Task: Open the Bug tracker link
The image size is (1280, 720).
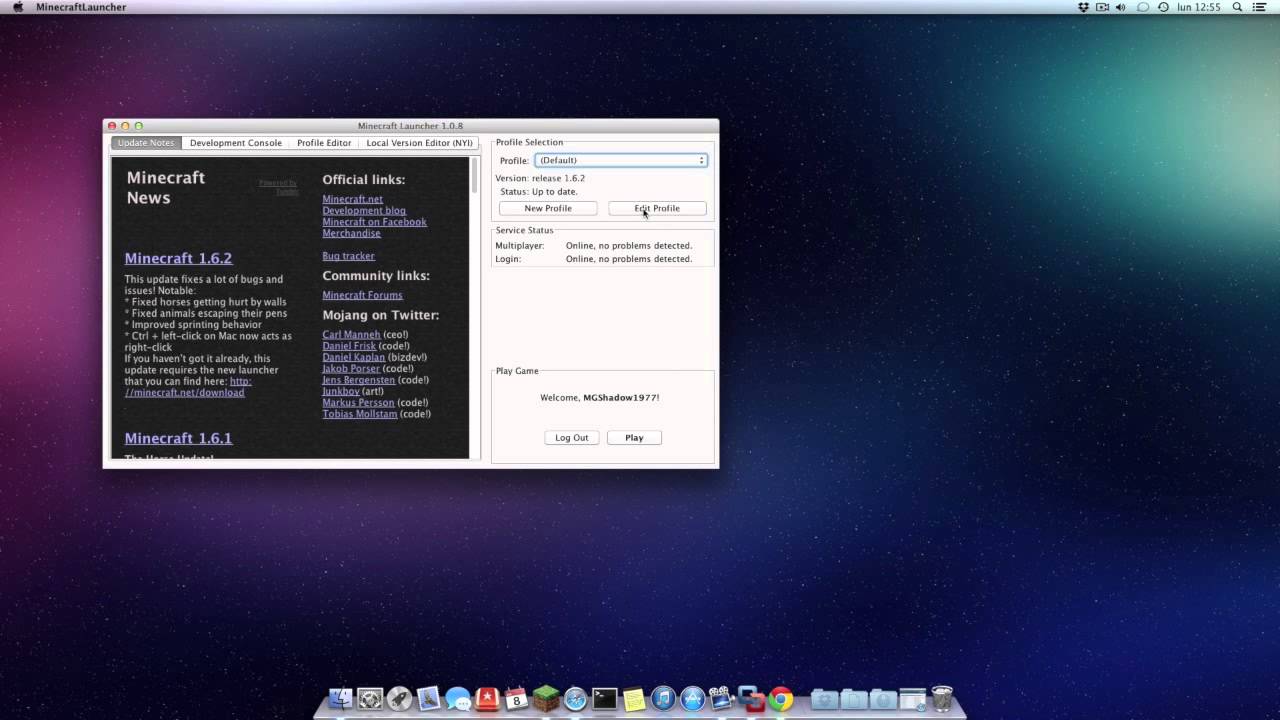Action: 348,256
